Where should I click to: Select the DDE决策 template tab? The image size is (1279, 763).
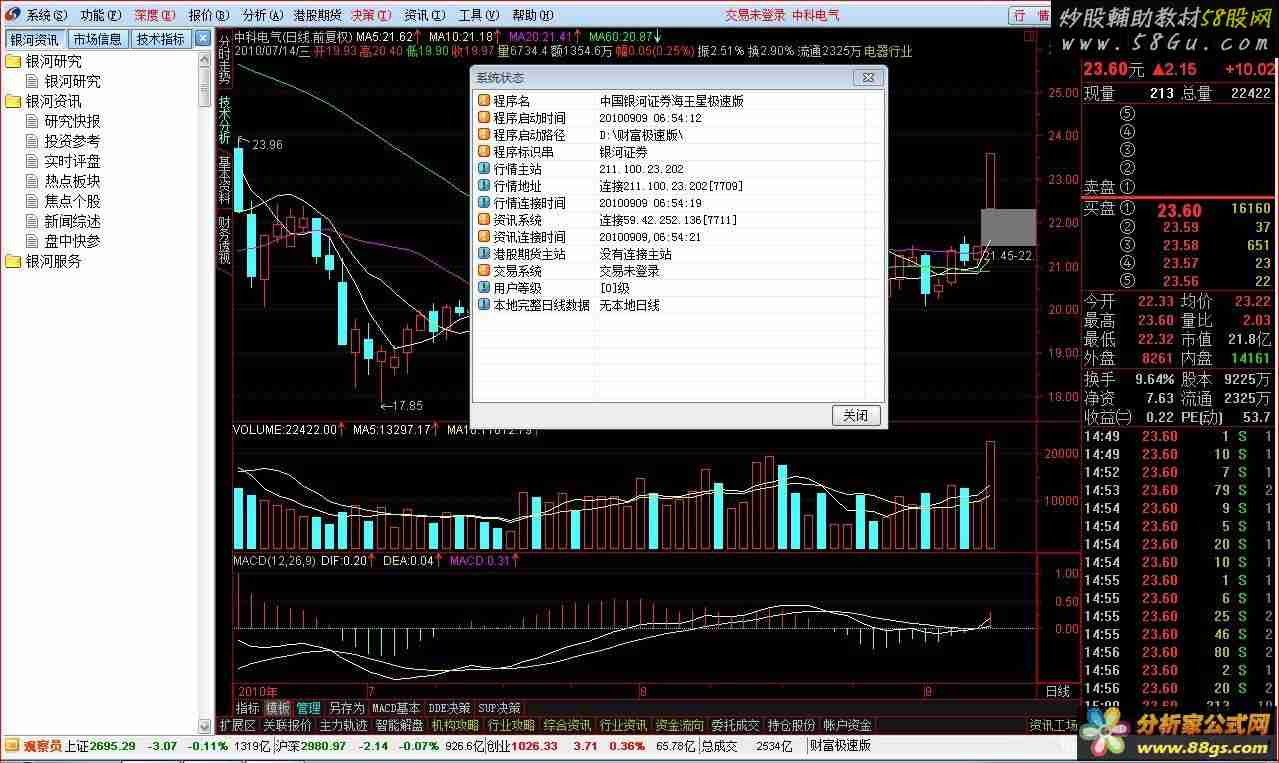(449, 708)
